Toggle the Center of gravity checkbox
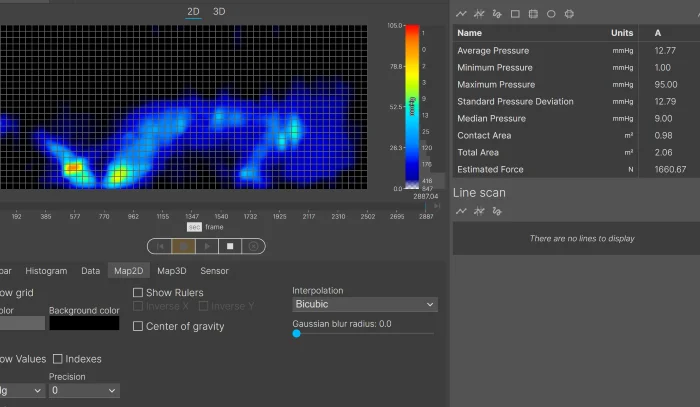Image resolution: width=700 pixels, height=407 pixels. (138, 326)
